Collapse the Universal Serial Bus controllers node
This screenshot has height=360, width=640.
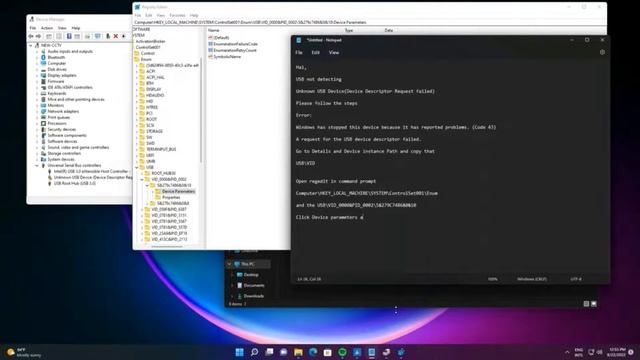(x=37, y=166)
